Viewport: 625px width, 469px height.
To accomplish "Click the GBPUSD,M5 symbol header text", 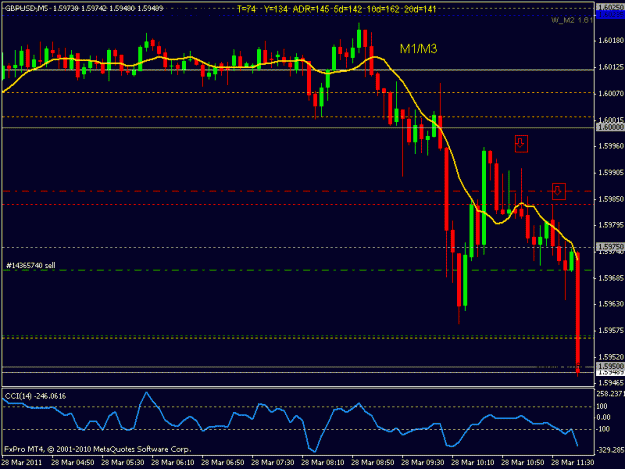I will [27, 8].
